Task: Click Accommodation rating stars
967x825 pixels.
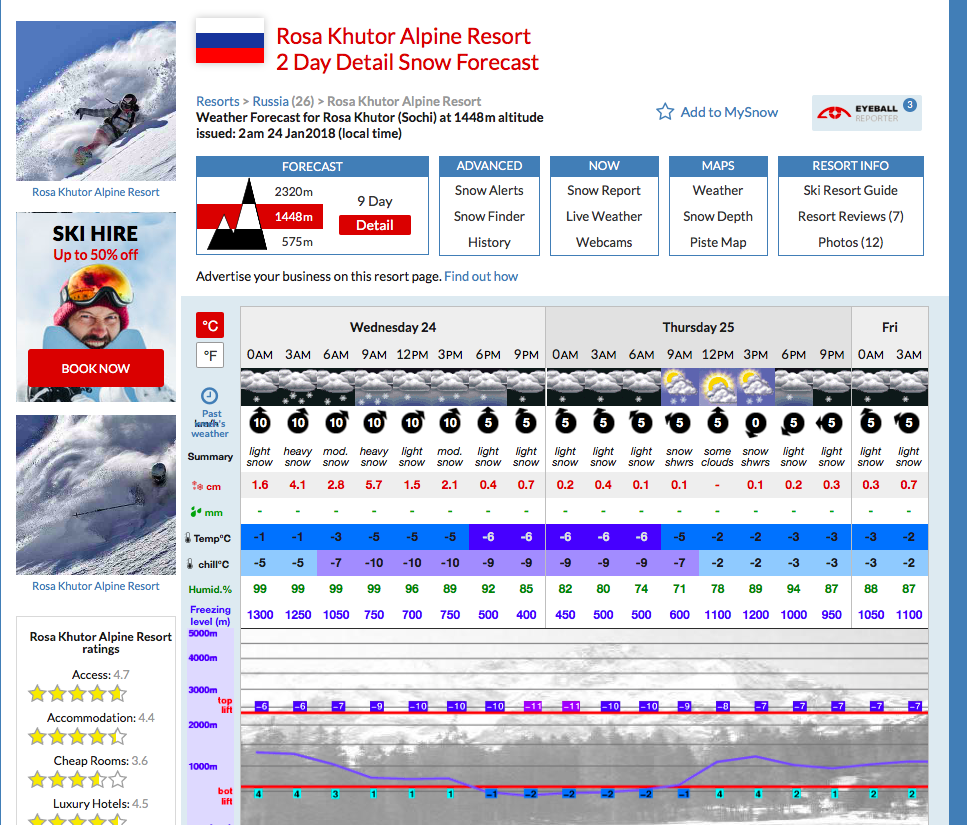Action: click(x=77, y=736)
